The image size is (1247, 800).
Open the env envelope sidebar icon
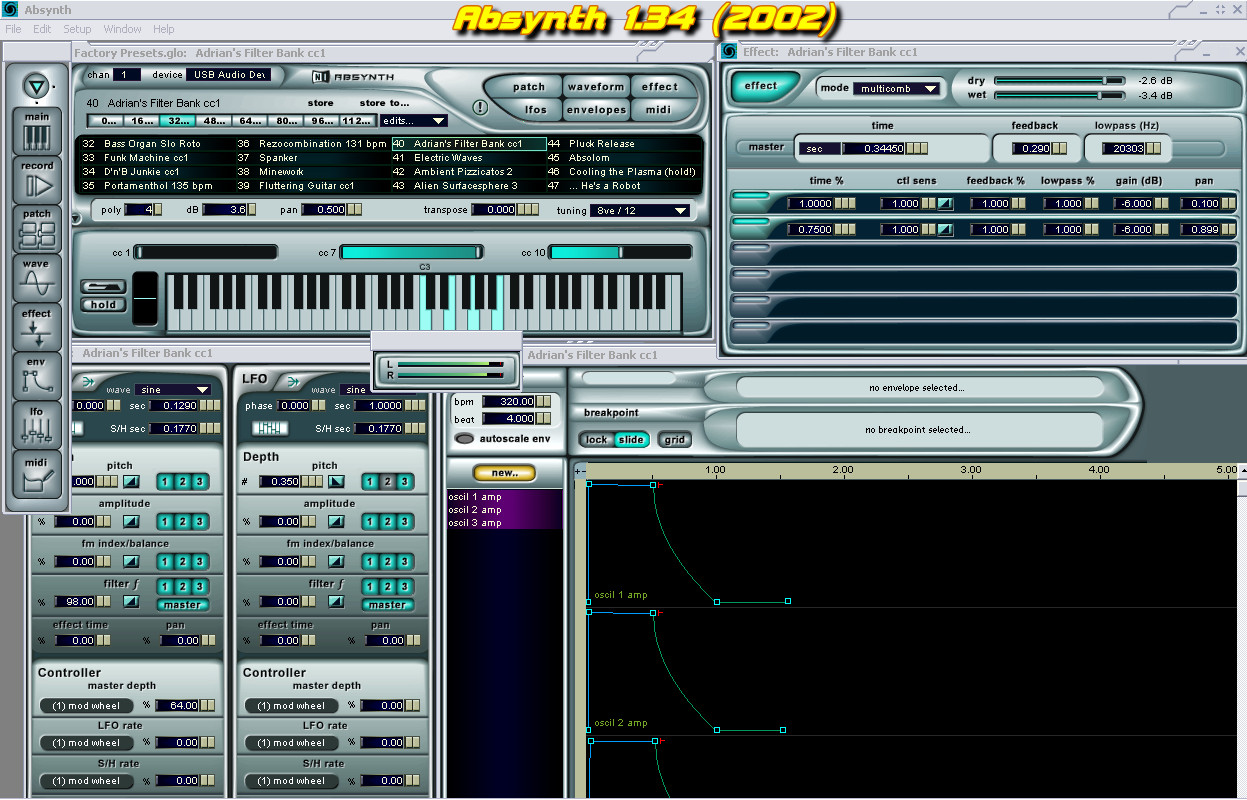click(x=37, y=376)
